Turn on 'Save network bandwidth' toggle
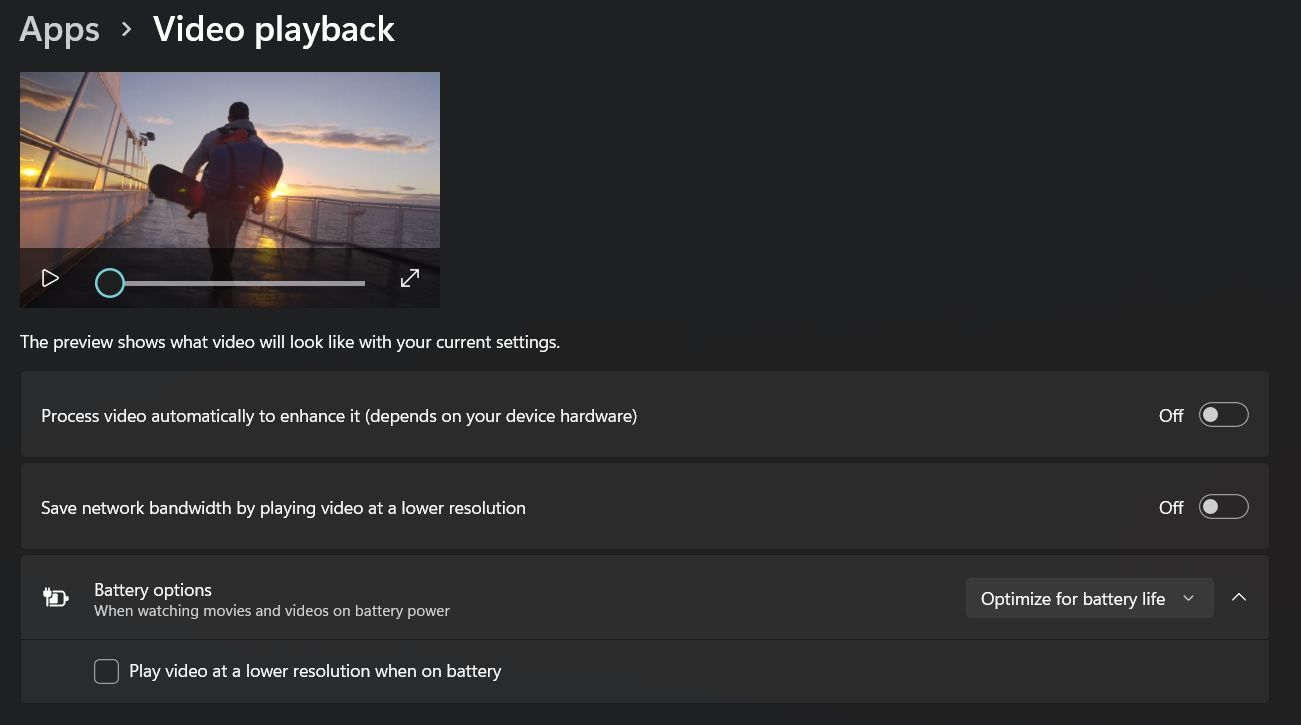The height and width of the screenshot is (725, 1301). (1223, 506)
